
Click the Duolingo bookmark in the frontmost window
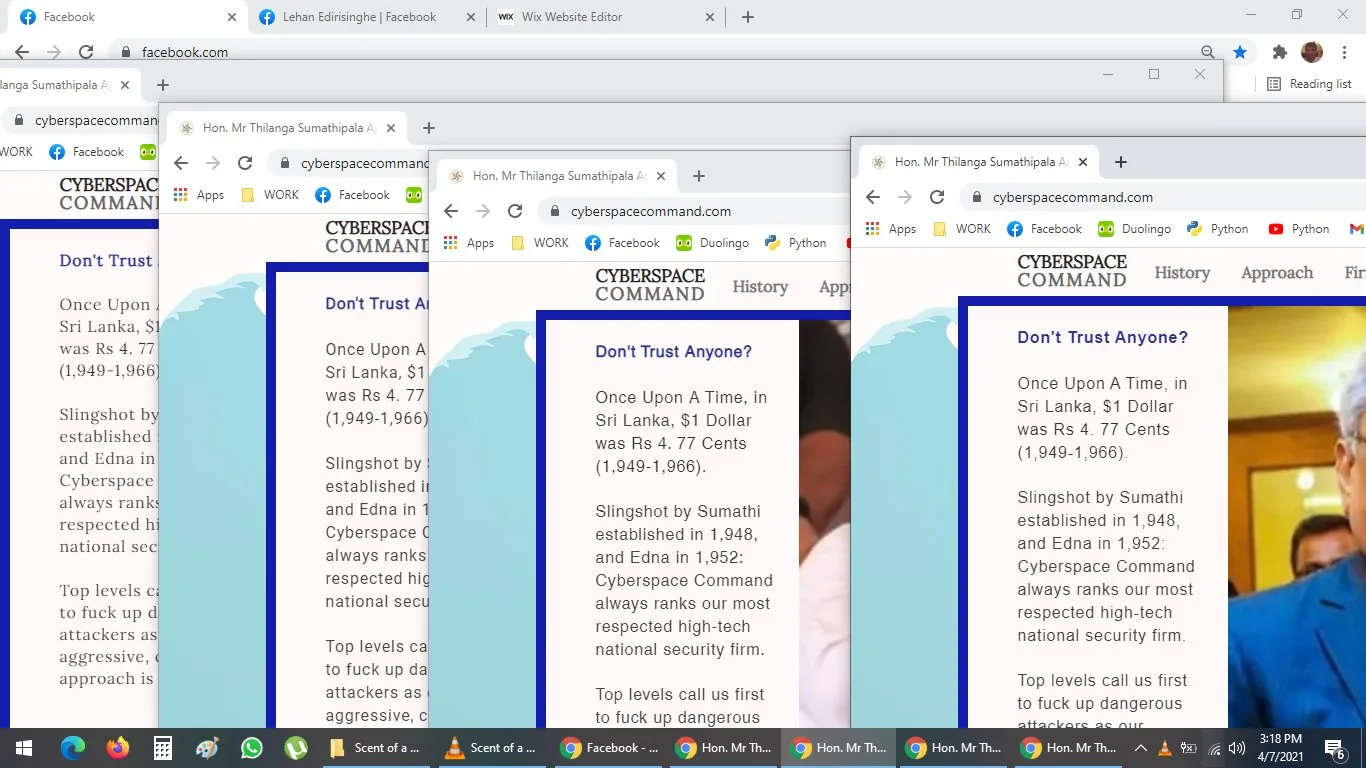coord(1134,229)
